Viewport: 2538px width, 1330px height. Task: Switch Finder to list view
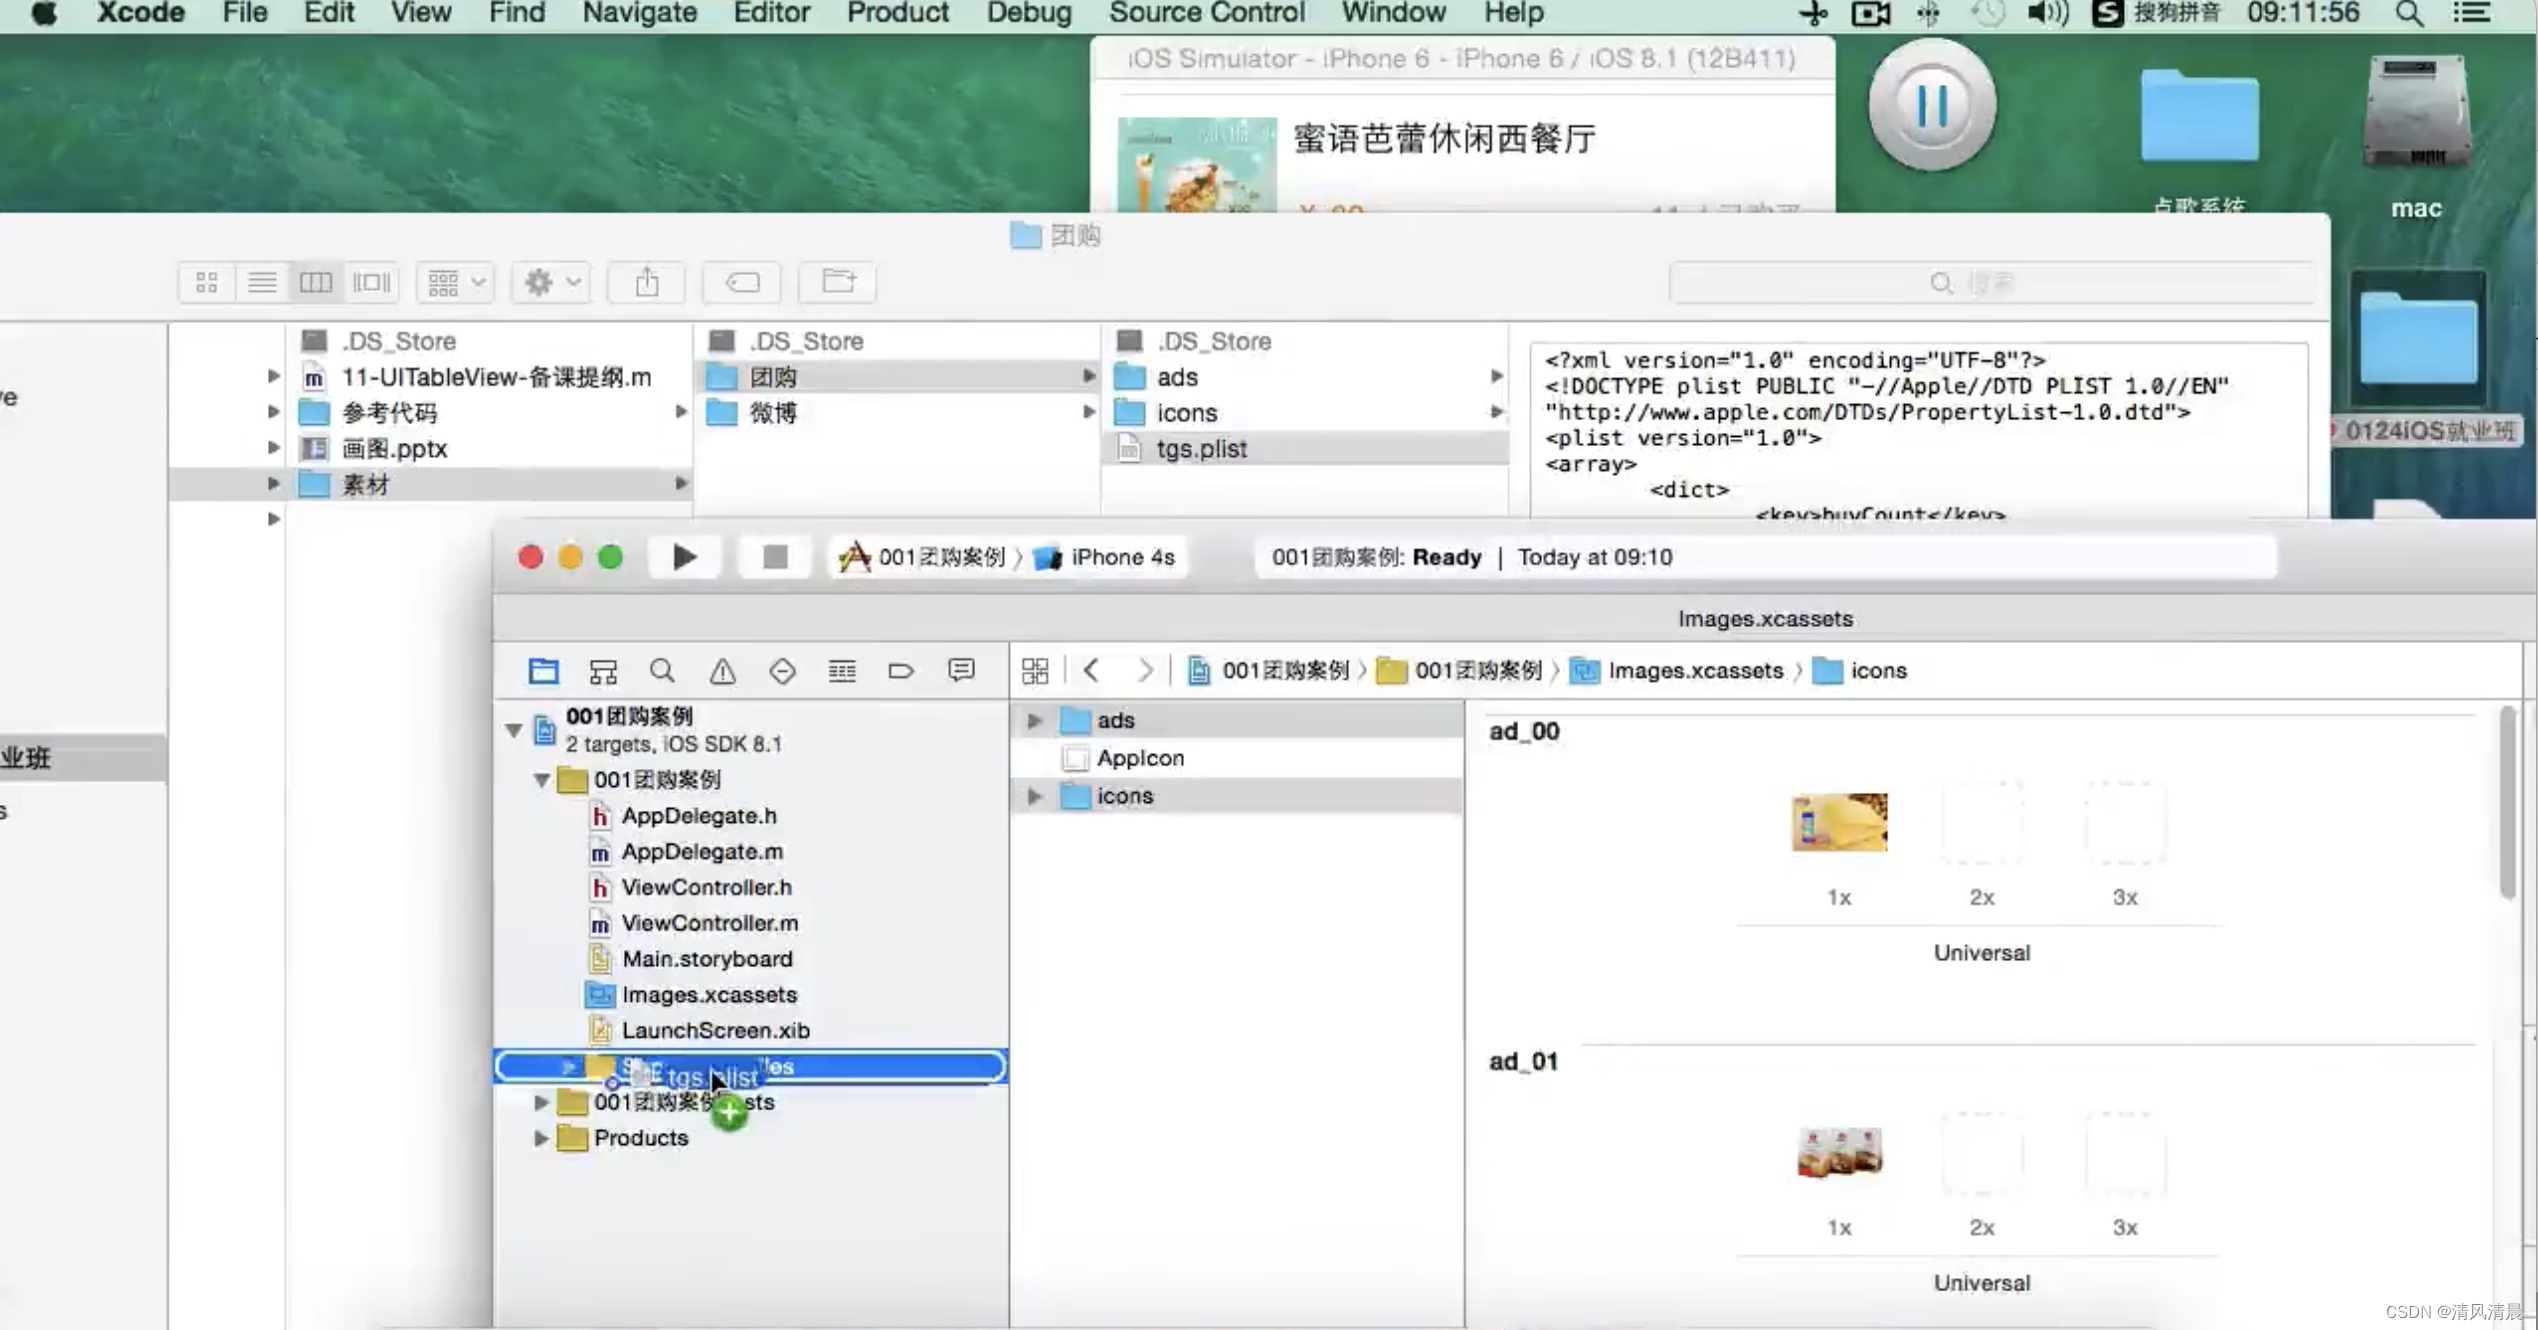tap(262, 283)
